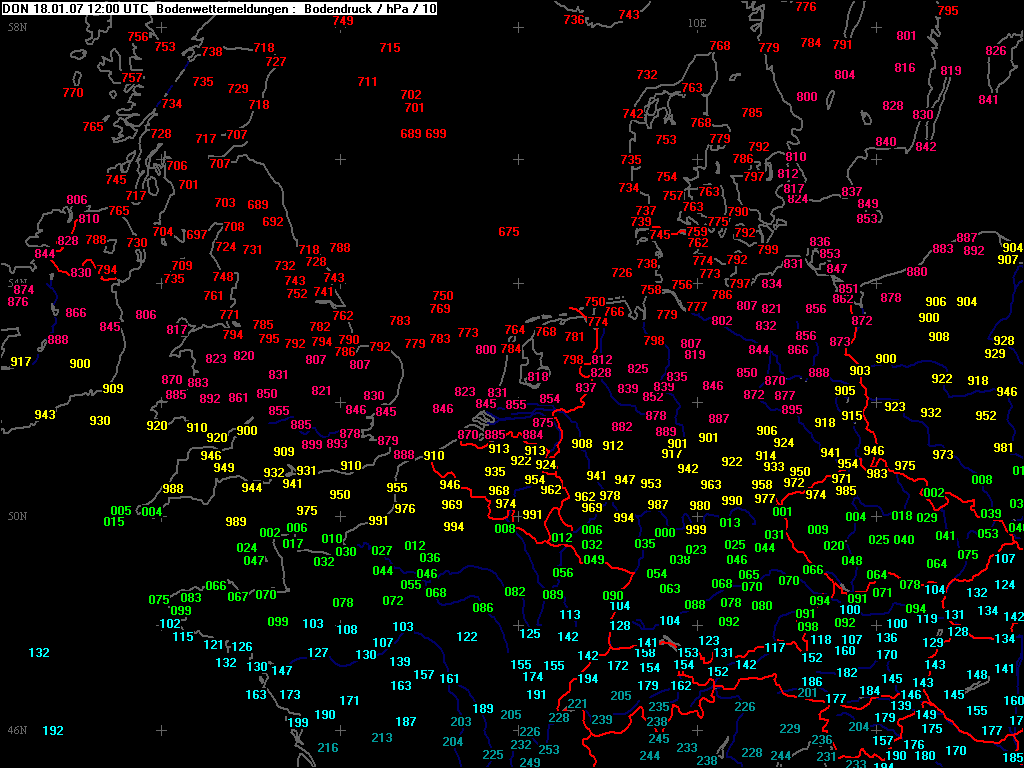The height and width of the screenshot is (768, 1024).
Task: Select the yellow 988 reading in Cornwall
Action: click(x=173, y=488)
